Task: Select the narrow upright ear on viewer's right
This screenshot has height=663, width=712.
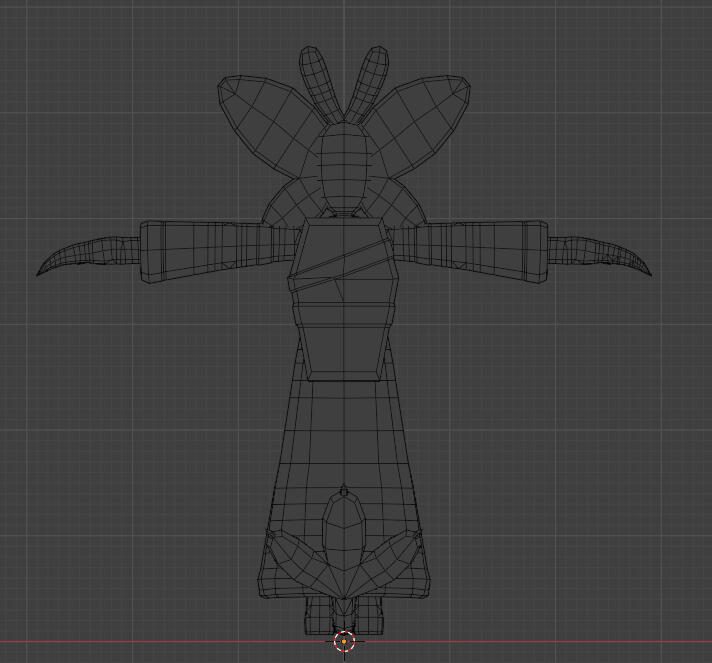Action: 367,84
